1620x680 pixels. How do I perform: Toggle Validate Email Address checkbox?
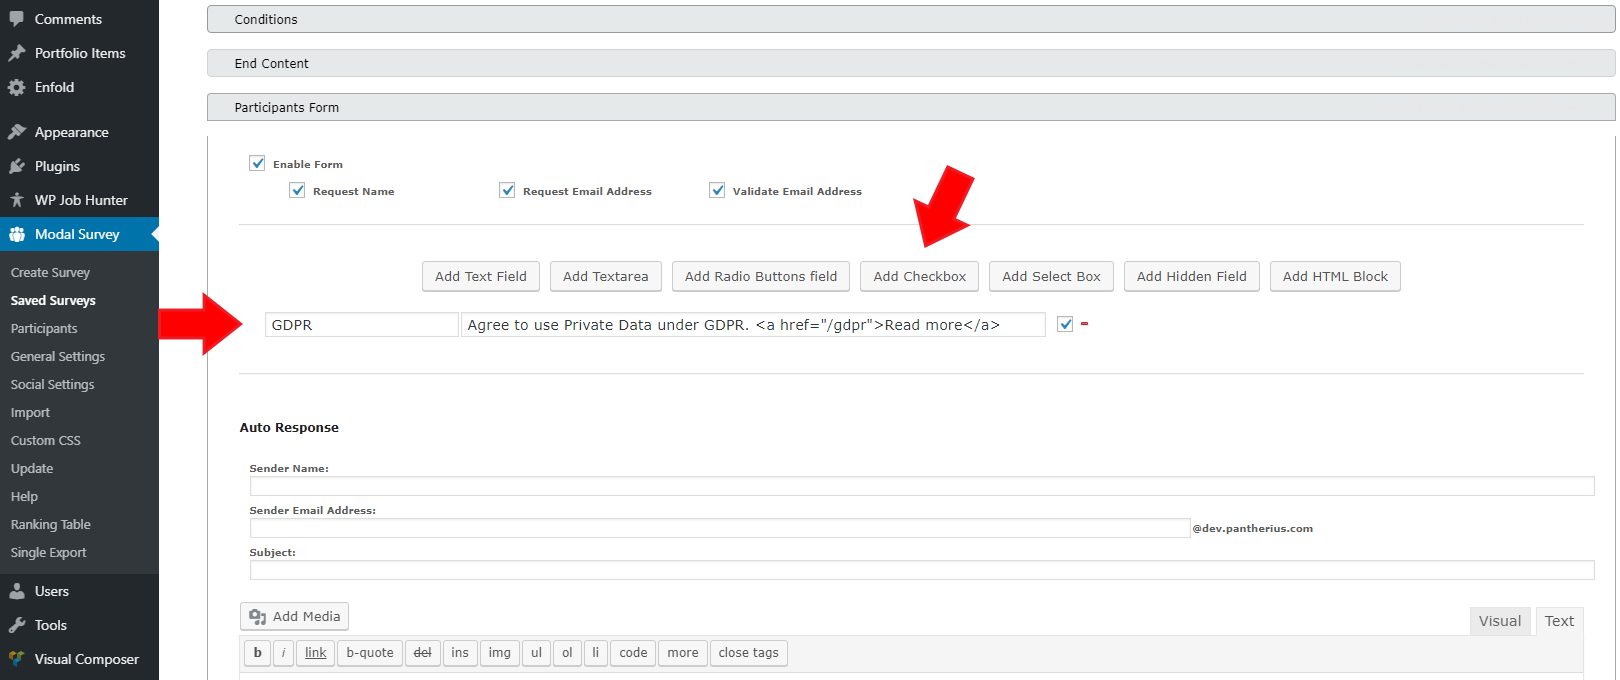pyautogui.click(x=717, y=190)
